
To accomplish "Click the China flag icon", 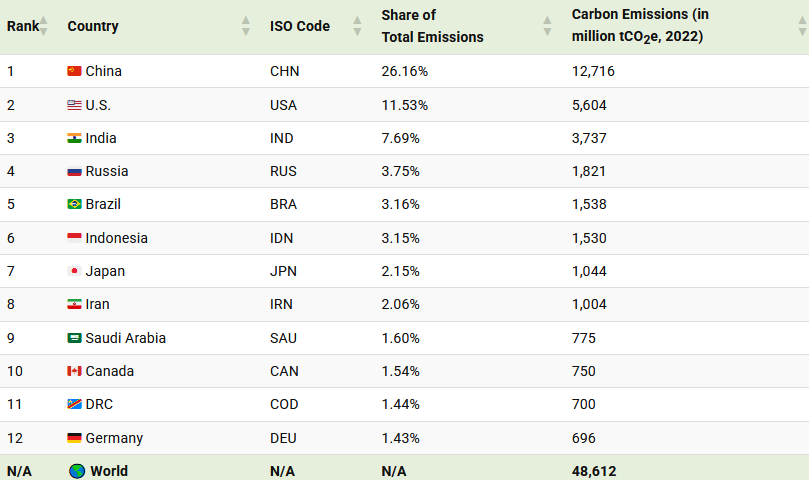I will [74, 71].
